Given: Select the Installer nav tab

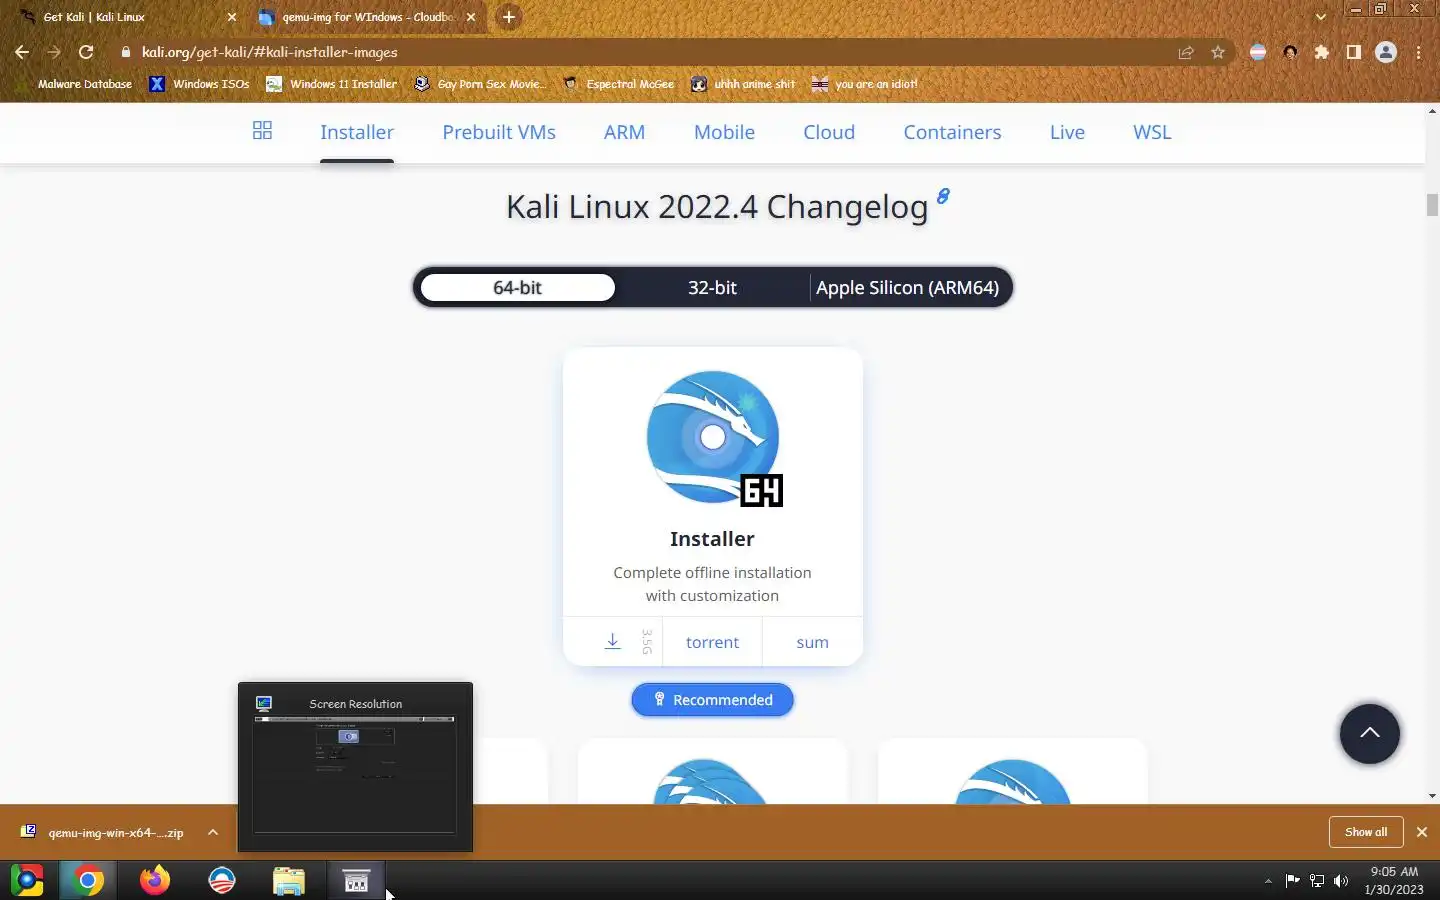Looking at the screenshot, I should click(x=357, y=132).
